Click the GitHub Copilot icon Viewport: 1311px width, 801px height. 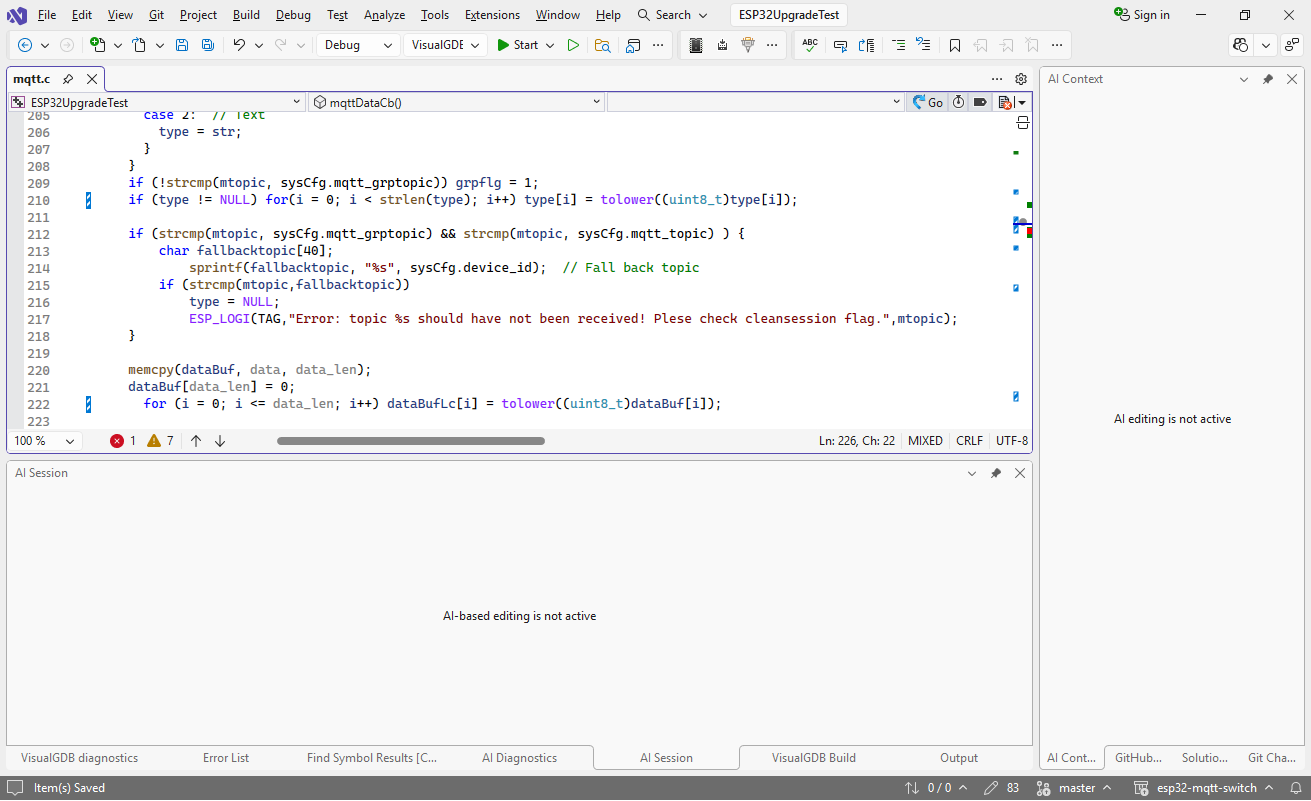click(x=1241, y=45)
